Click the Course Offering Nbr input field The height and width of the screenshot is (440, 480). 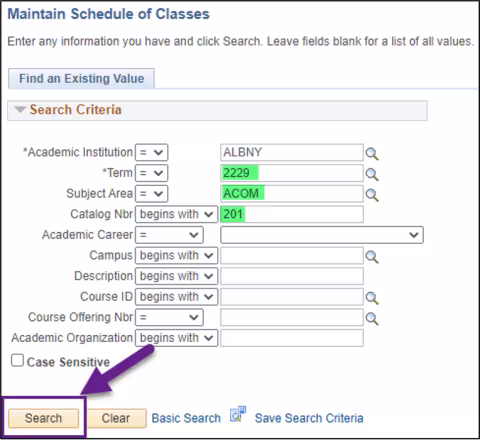(292, 317)
